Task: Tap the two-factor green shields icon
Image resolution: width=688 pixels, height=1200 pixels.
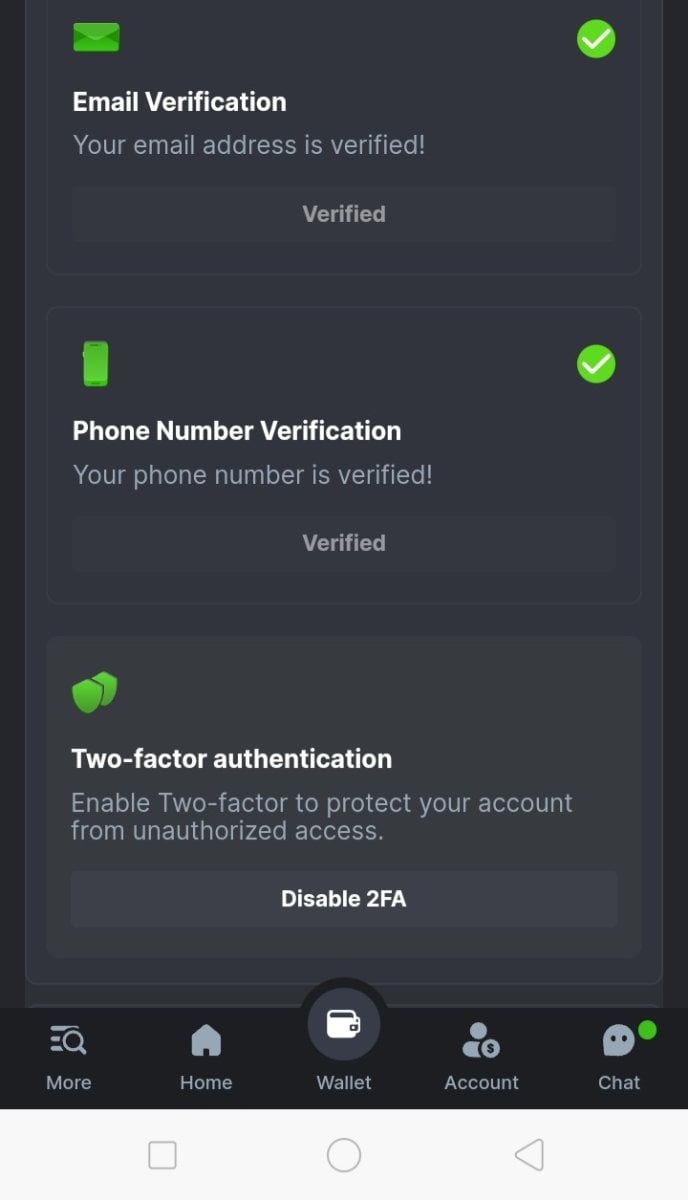Action: click(95, 692)
